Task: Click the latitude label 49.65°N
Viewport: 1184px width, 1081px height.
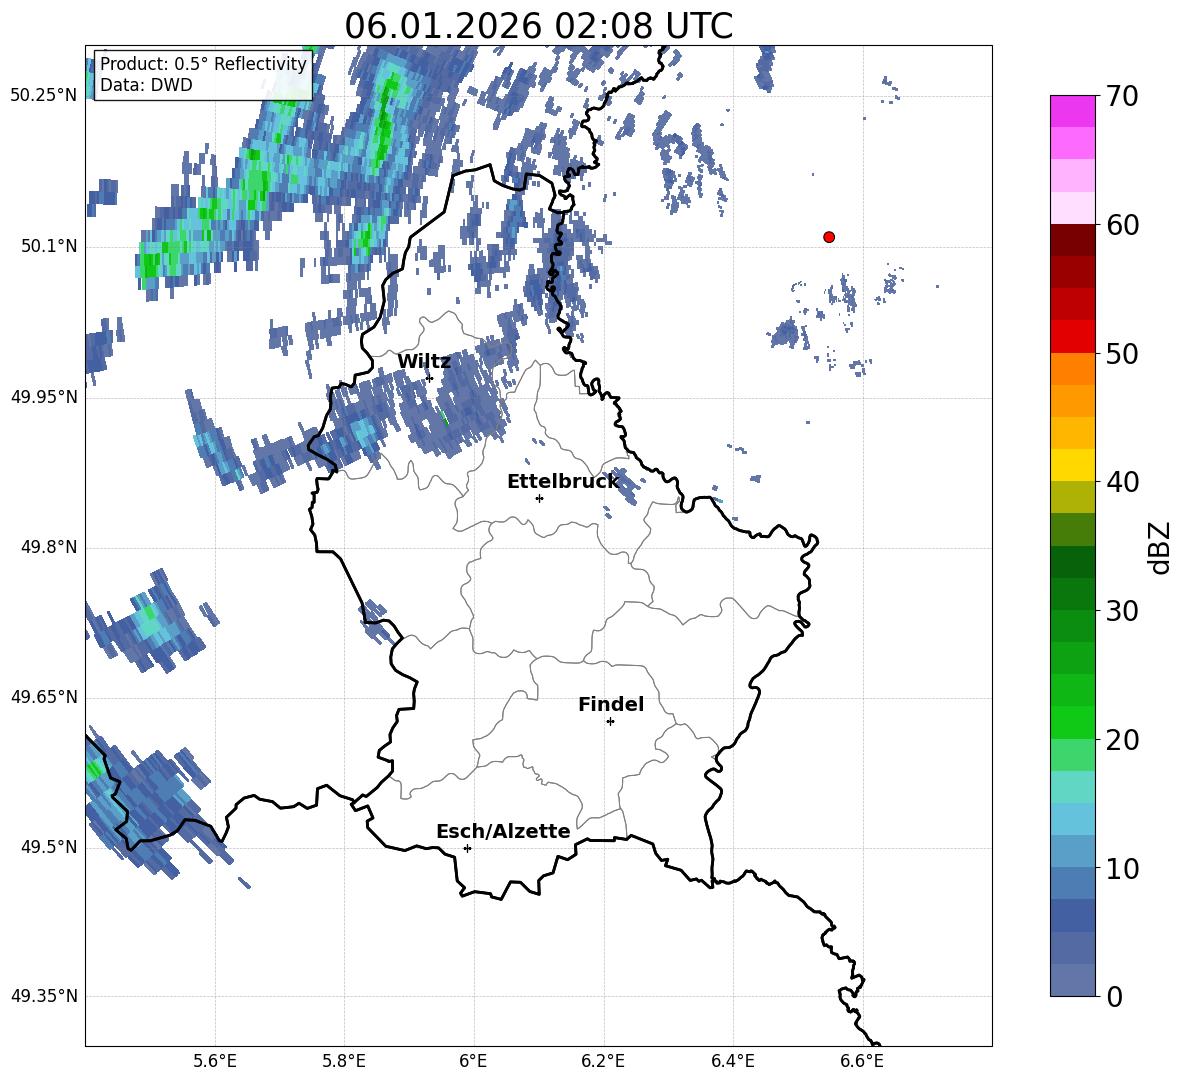Action: click(x=44, y=696)
